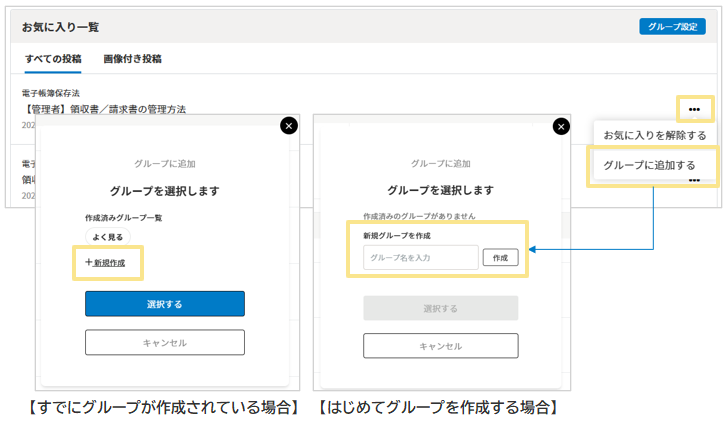The image size is (728, 422).
Task: Click キャンセル in the left dialog
Action: 165,342
